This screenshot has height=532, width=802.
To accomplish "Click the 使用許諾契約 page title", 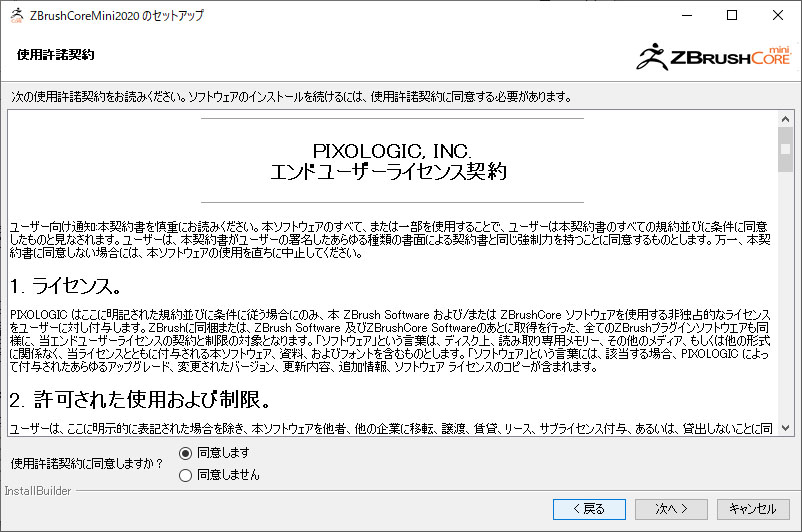I will [x=55, y=55].
